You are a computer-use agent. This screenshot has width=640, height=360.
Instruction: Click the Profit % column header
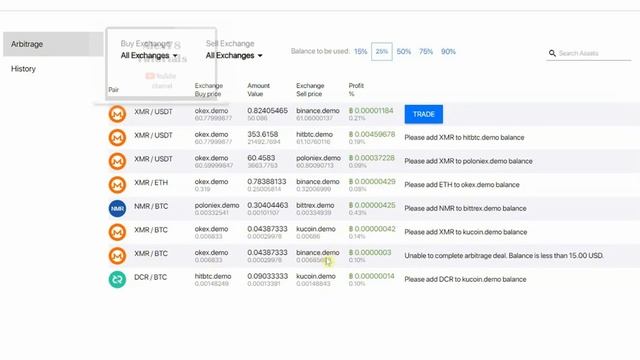coord(356,90)
